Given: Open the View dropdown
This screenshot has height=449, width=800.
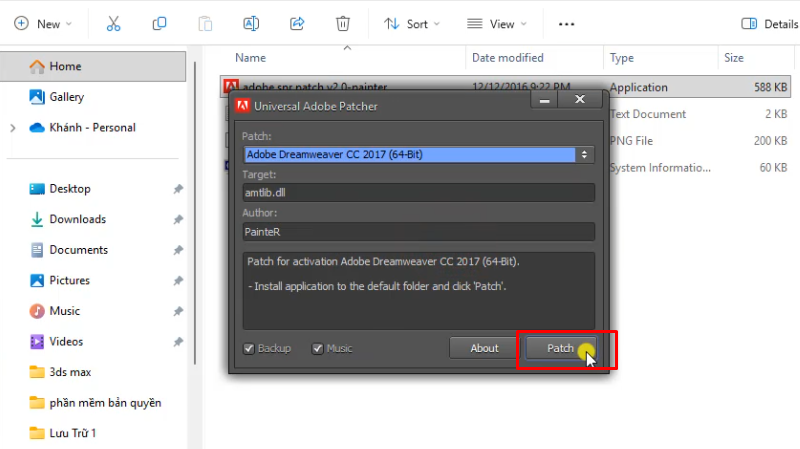Looking at the screenshot, I should [x=497, y=24].
